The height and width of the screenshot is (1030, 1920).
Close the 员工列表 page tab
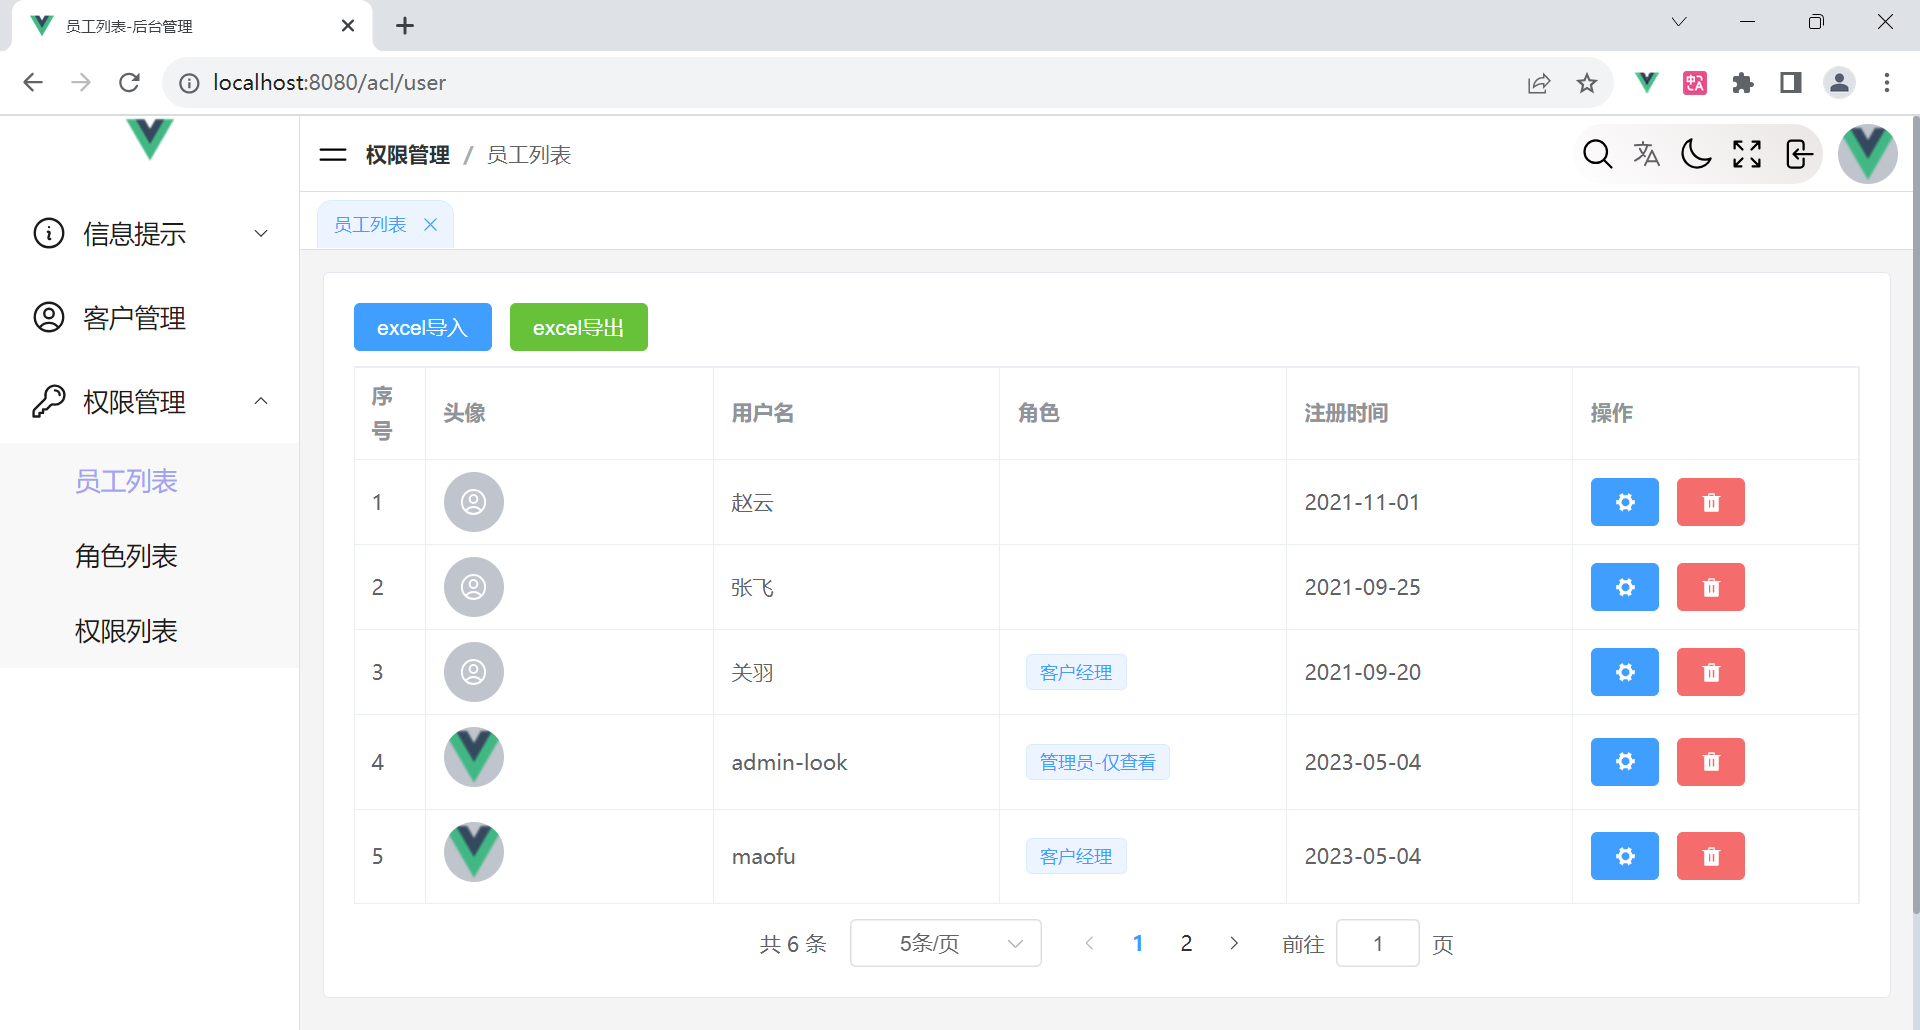tap(431, 225)
